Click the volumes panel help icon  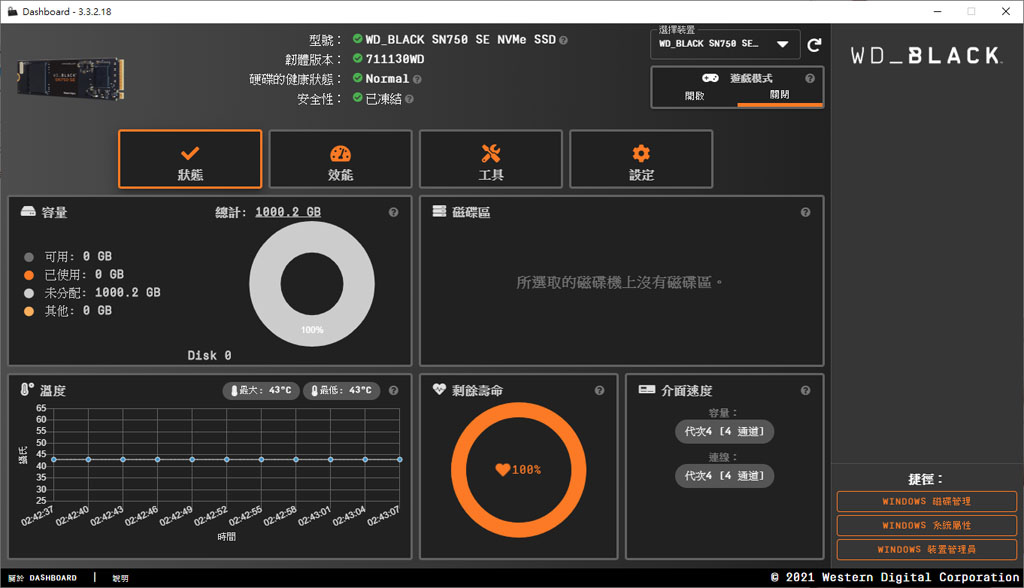805,212
